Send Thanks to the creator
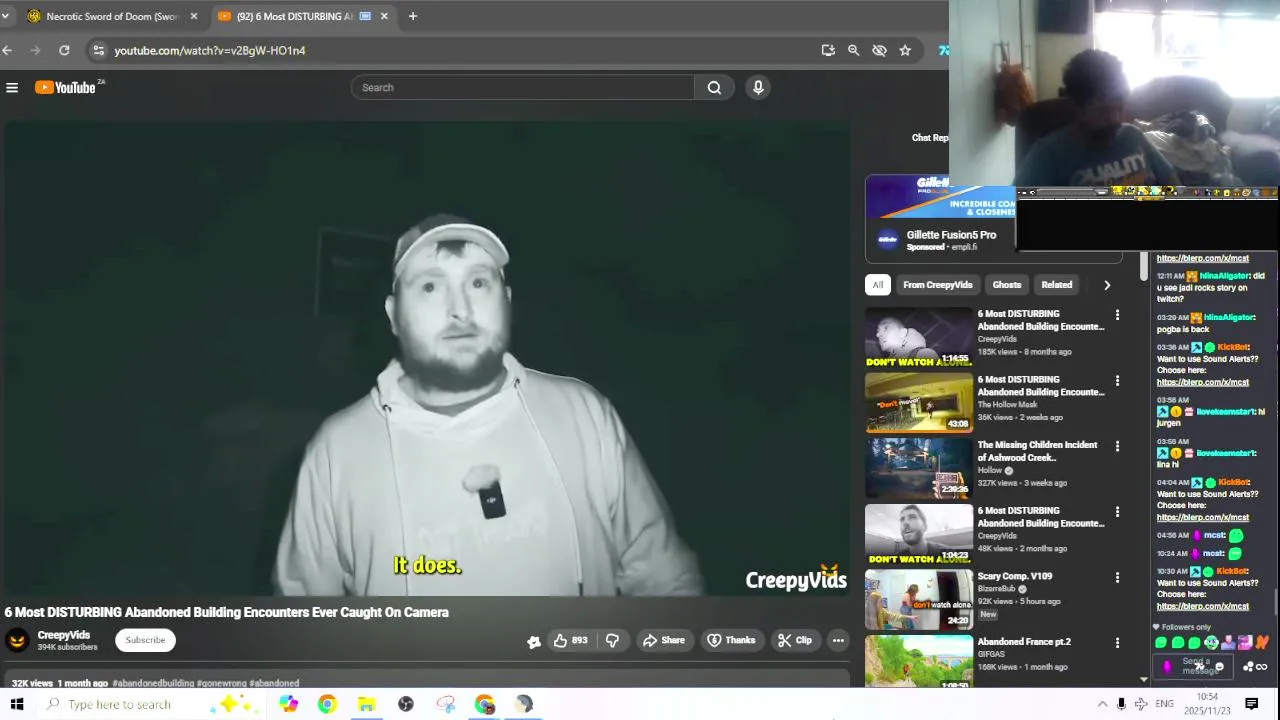This screenshot has height=720, width=1280. (x=731, y=640)
